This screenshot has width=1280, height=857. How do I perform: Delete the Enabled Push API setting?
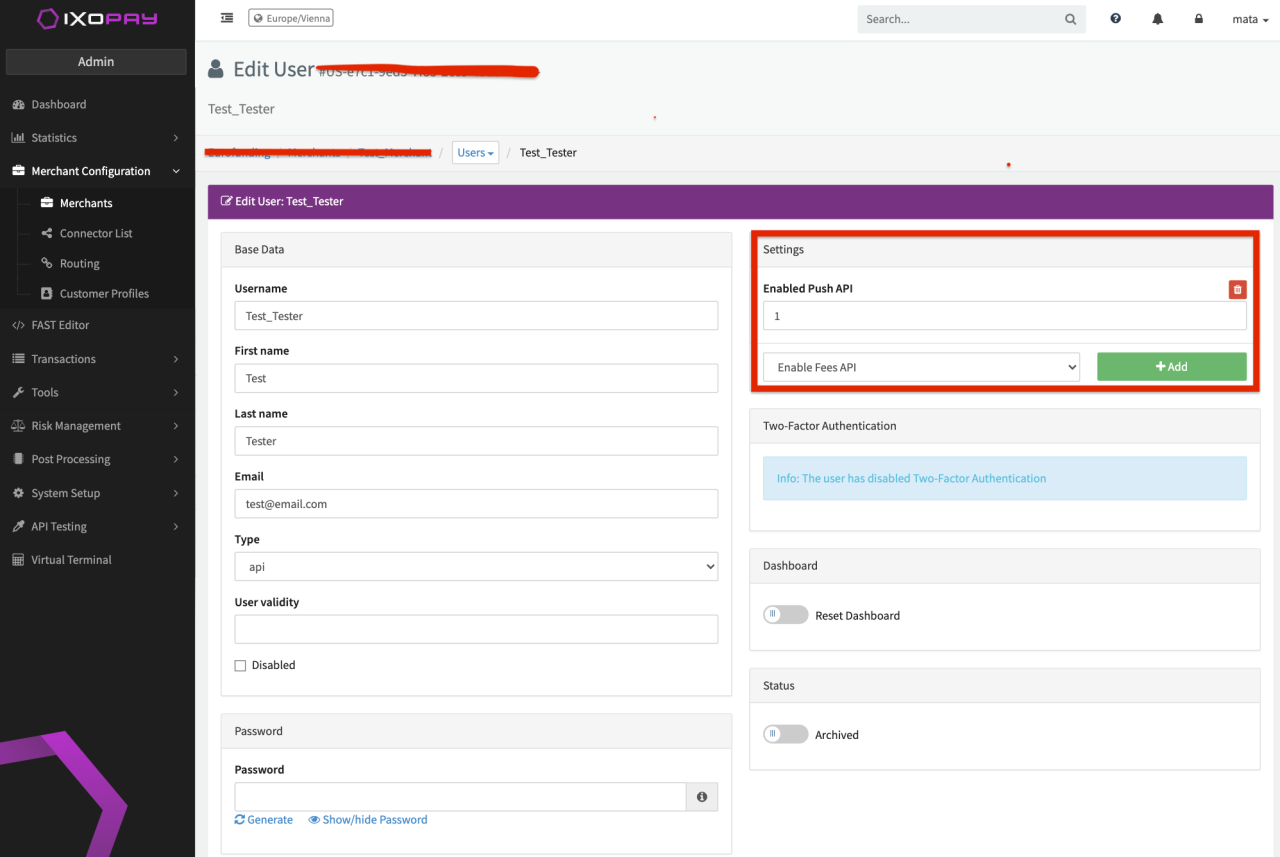1237,289
